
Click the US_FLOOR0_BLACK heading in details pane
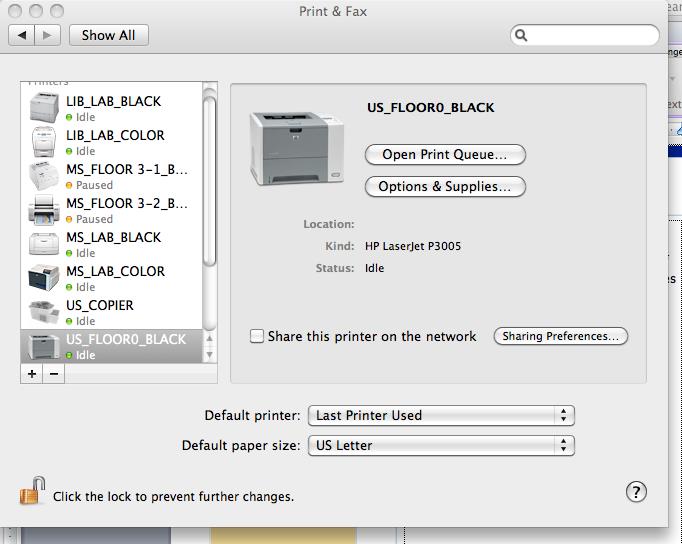(431, 107)
